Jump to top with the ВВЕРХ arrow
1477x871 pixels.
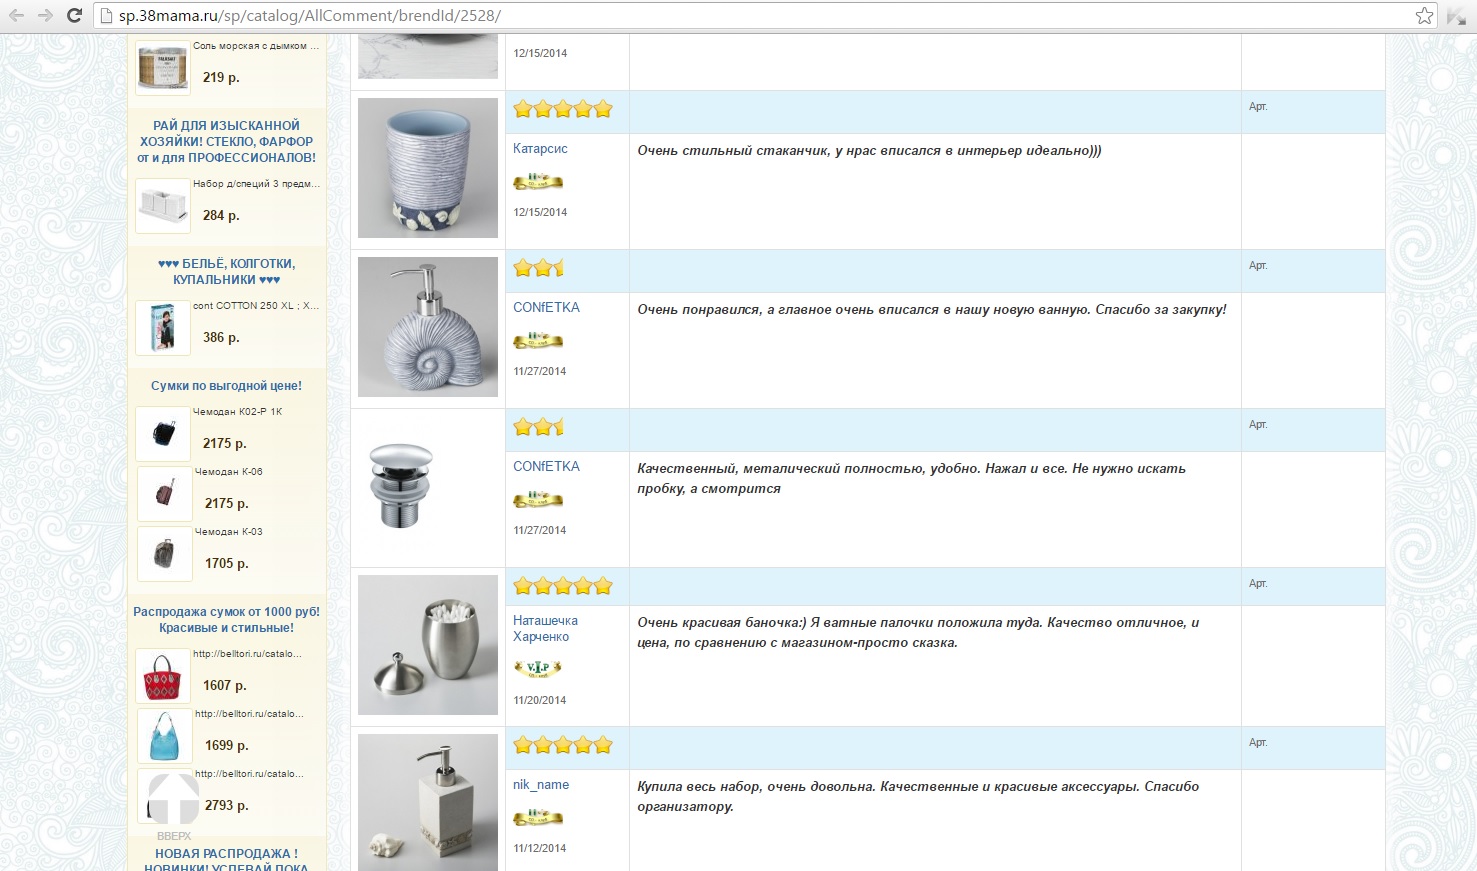point(174,805)
